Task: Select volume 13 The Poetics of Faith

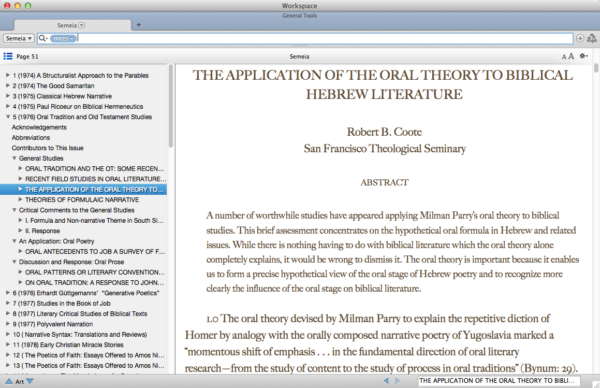Action: (x=89, y=365)
